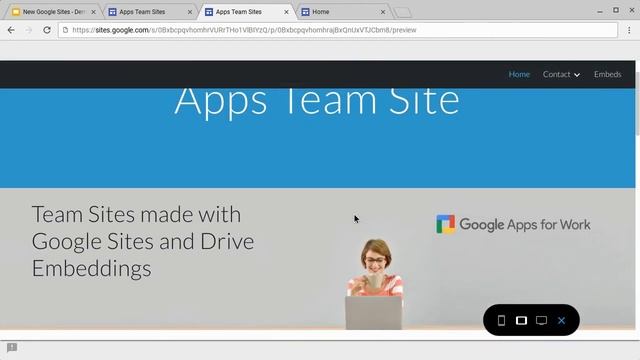640x360 pixels.
Task: Click the browser forward arrow
Action: tap(29, 30)
